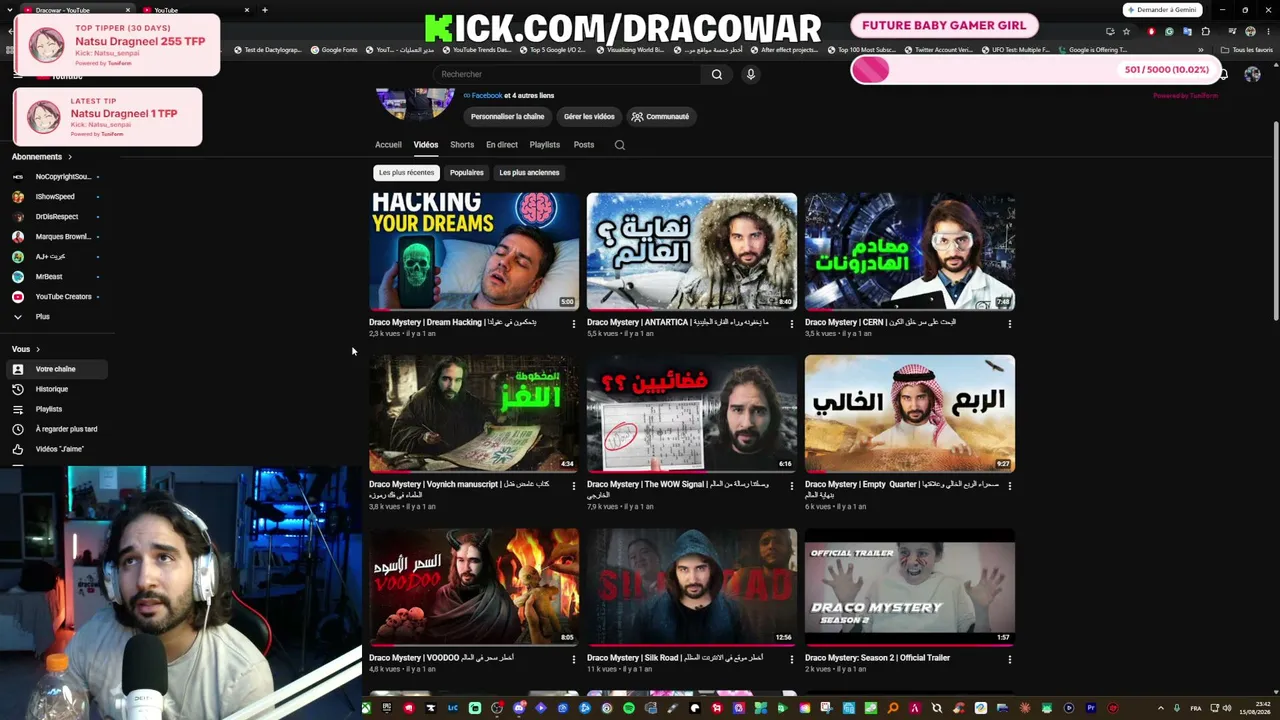Filter videos by Les plus récentes

(406, 173)
